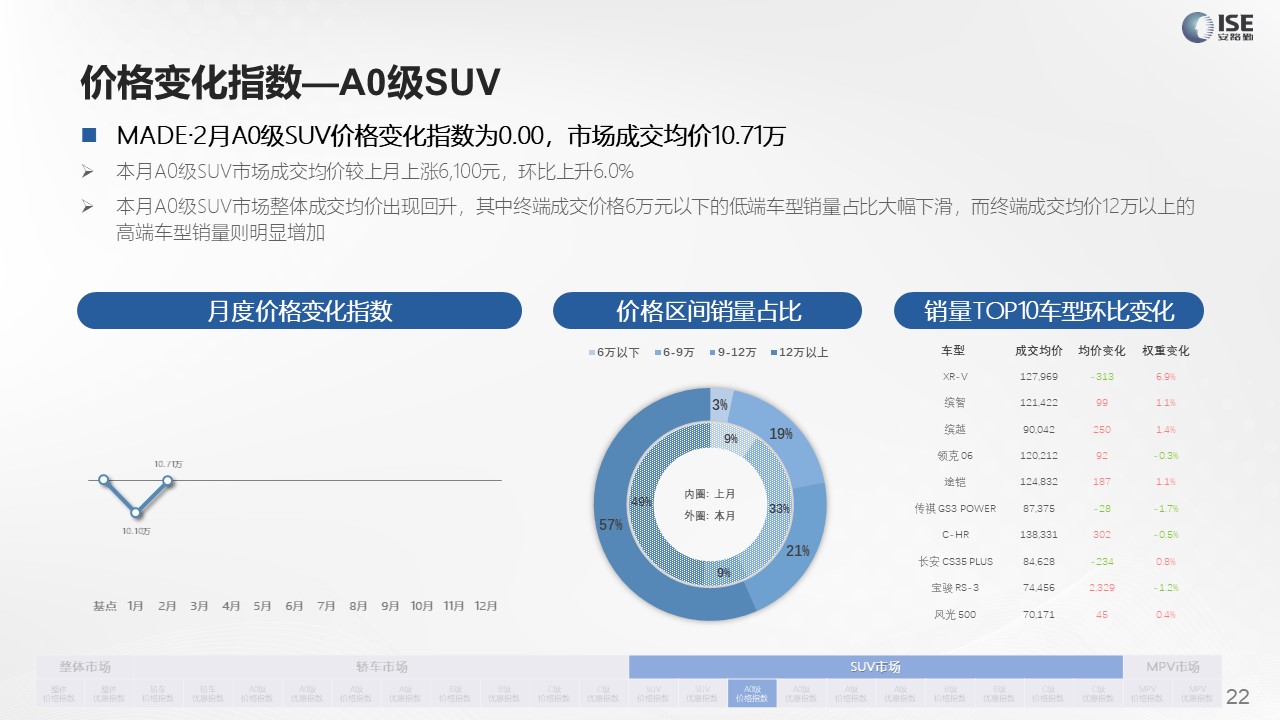Click the -1.7% weight change cell
The height and width of the screenshot is (720, 1280).
pyautogui.click(x=1165, y=509)
